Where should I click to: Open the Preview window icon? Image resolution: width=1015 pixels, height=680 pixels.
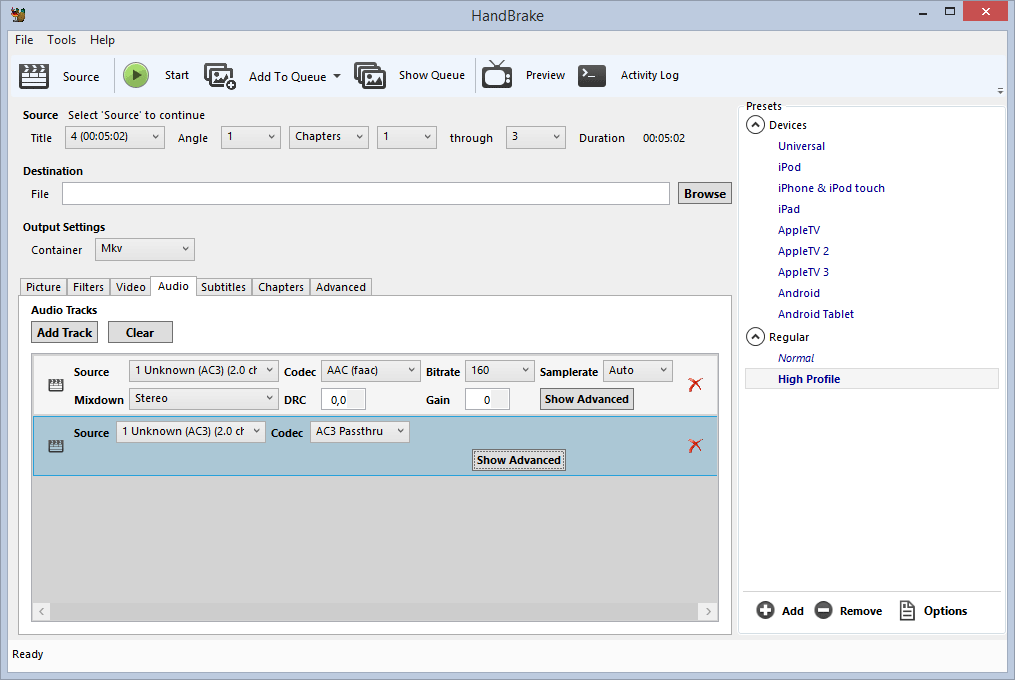[x=497, y=75]
